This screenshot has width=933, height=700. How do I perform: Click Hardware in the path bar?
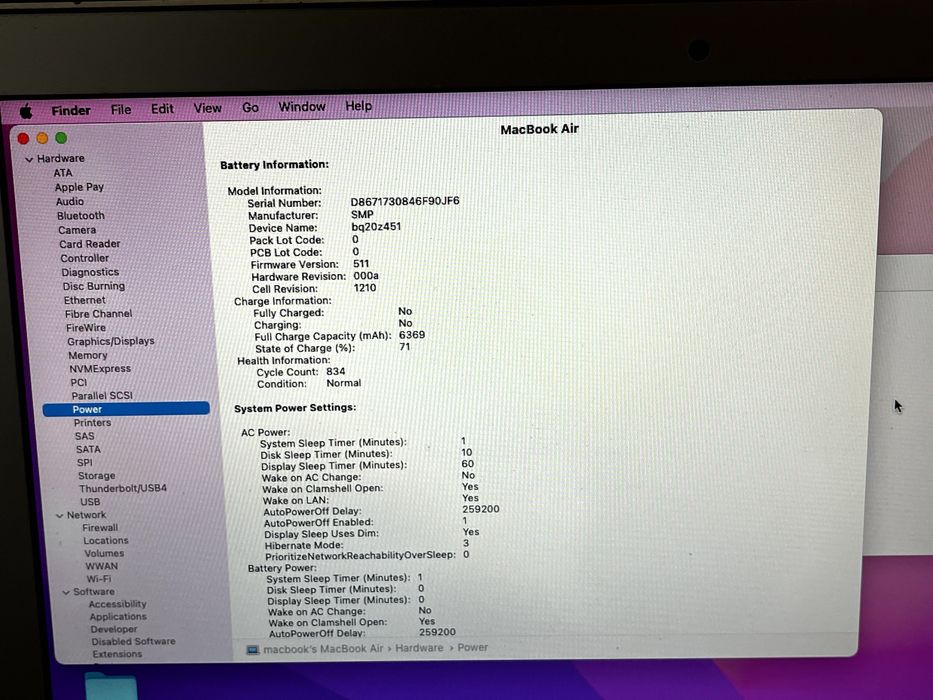pyautogui.click(x=419, y=648)
